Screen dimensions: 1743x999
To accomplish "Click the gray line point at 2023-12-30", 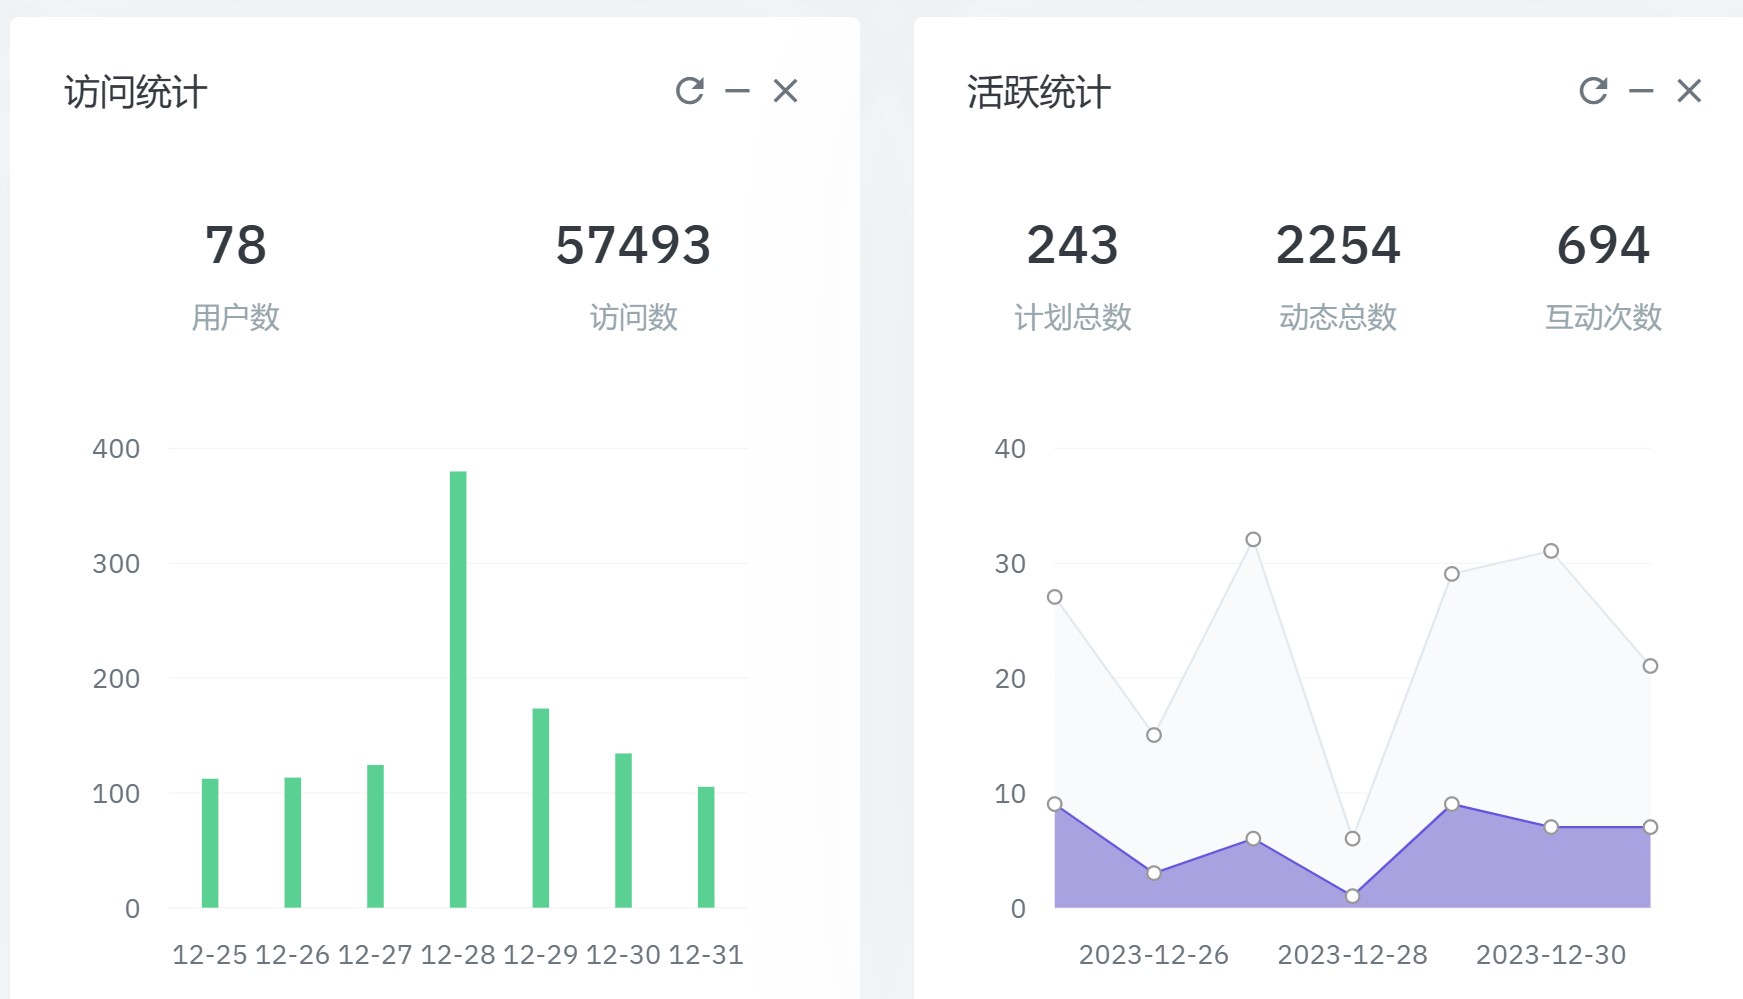I will [1551, 551].
